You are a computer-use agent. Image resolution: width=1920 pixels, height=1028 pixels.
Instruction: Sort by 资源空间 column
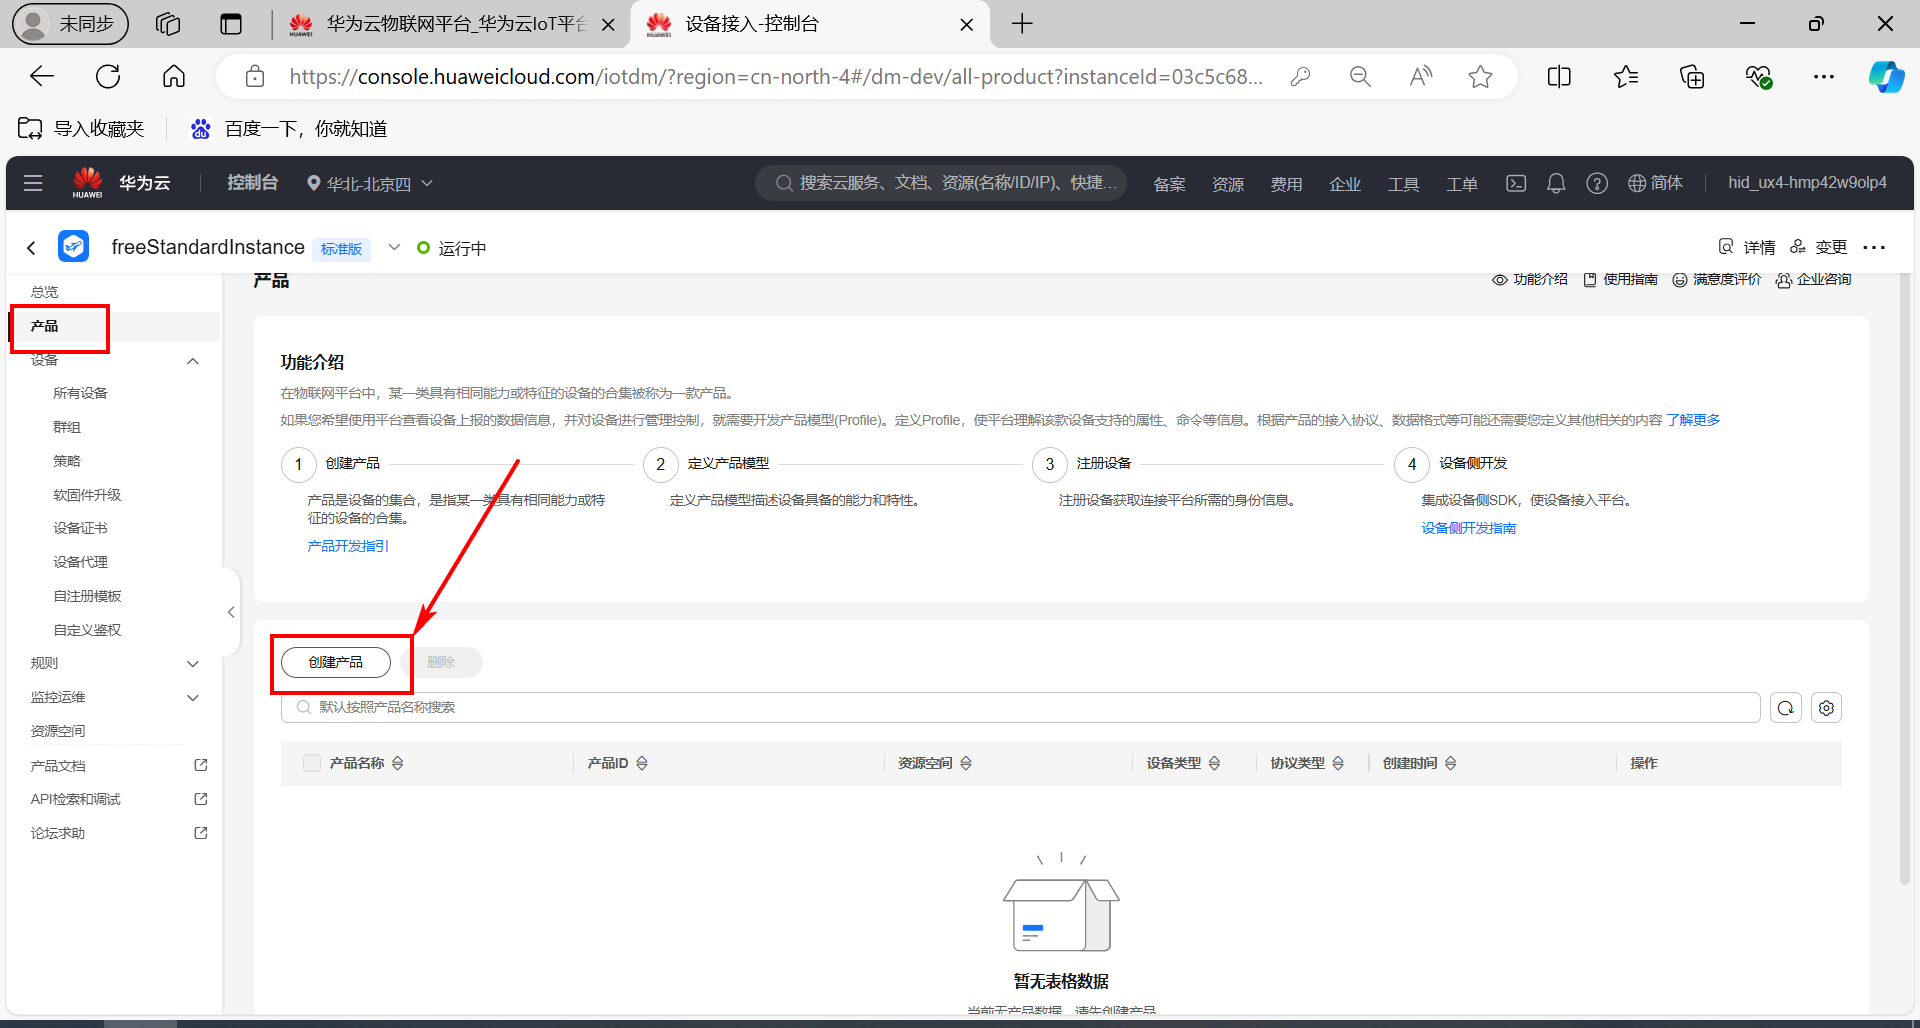pos(966,763)
